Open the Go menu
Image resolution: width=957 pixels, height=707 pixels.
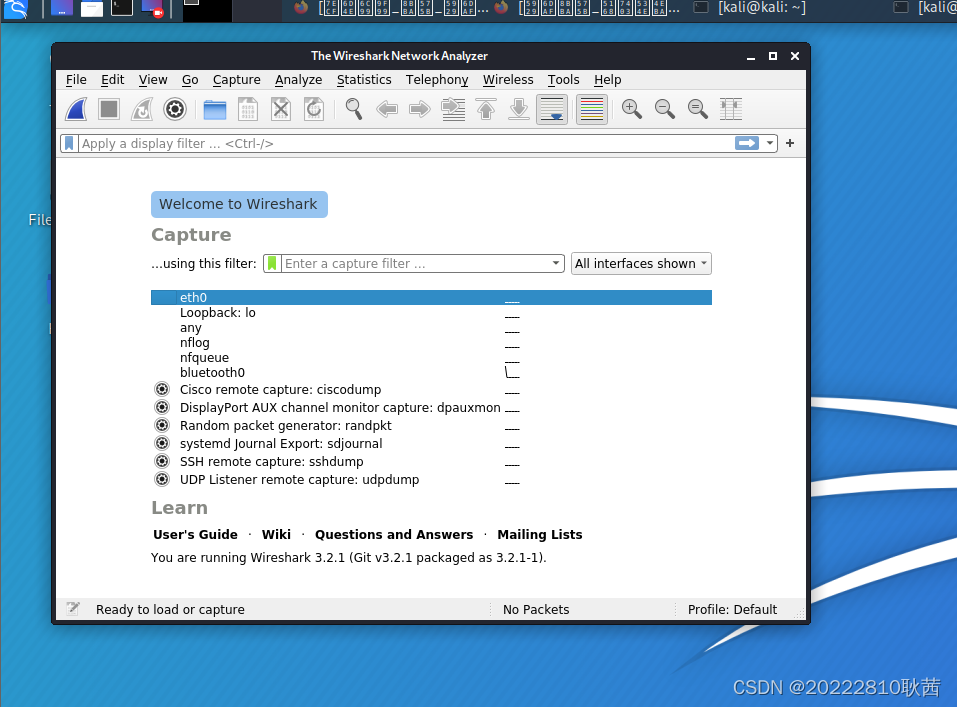point(190,80)
